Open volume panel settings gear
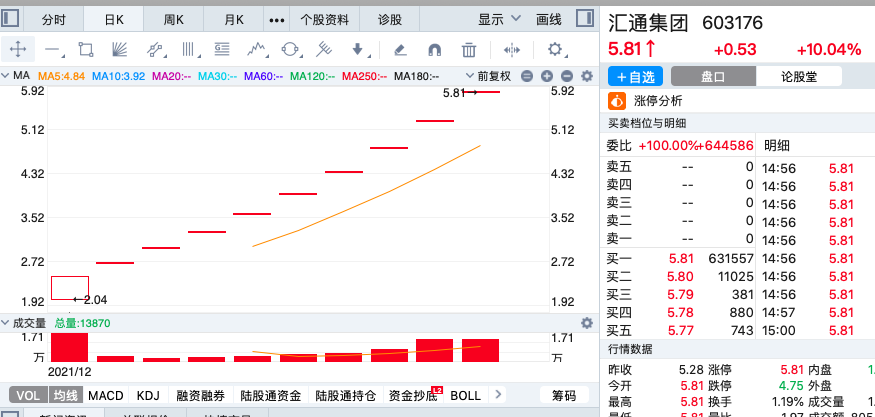 tap(587, 323)
